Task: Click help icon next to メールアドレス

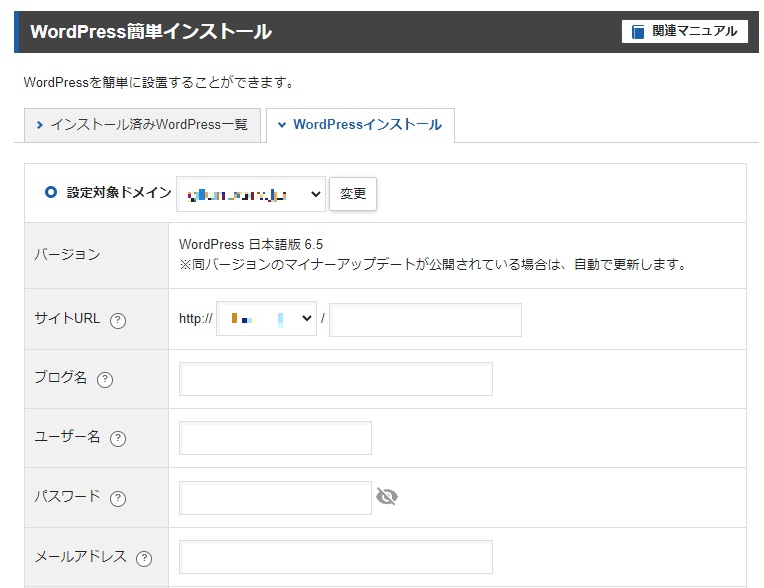Action: click(144, 558)
